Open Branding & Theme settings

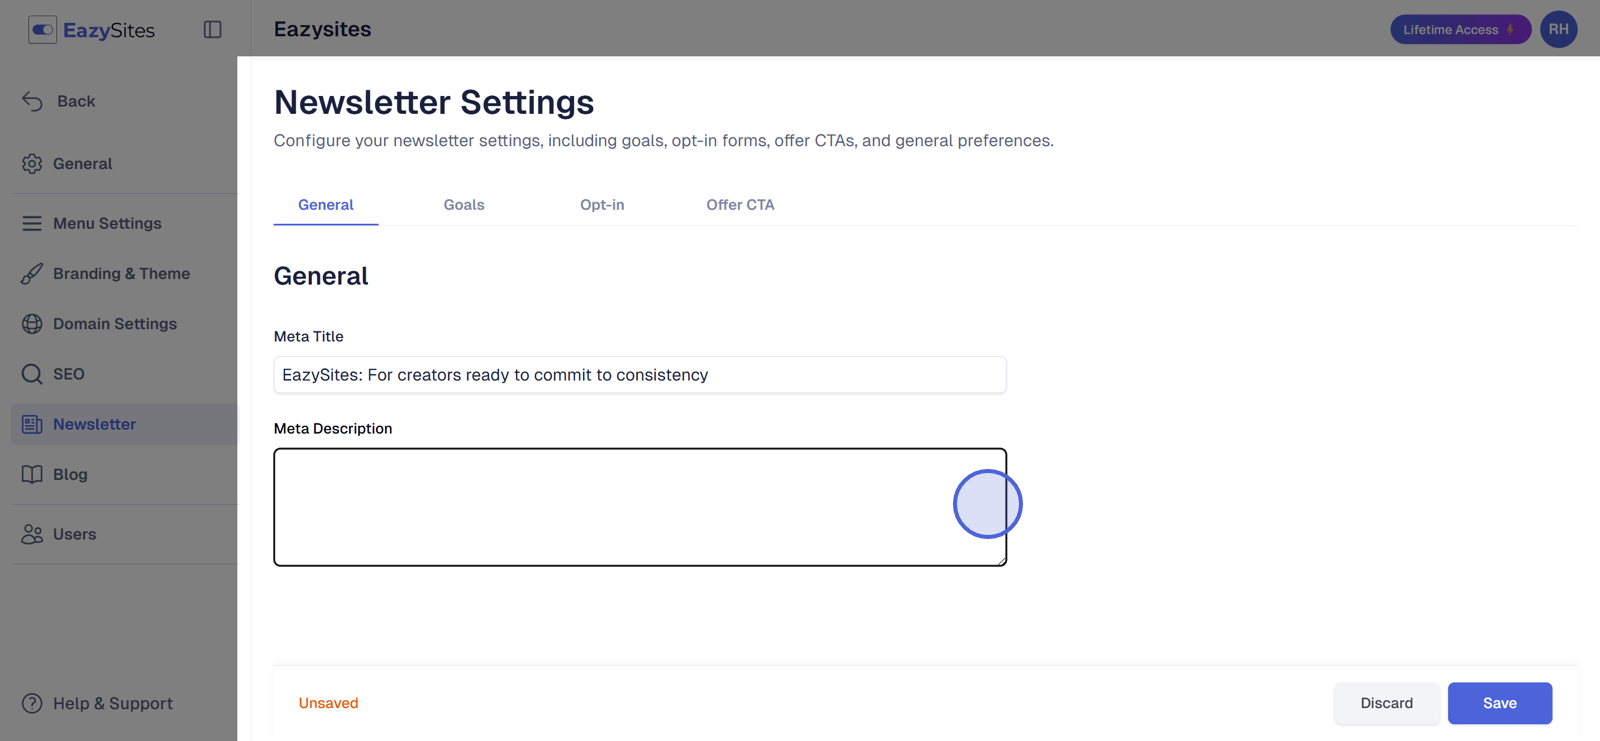[121, 274]
